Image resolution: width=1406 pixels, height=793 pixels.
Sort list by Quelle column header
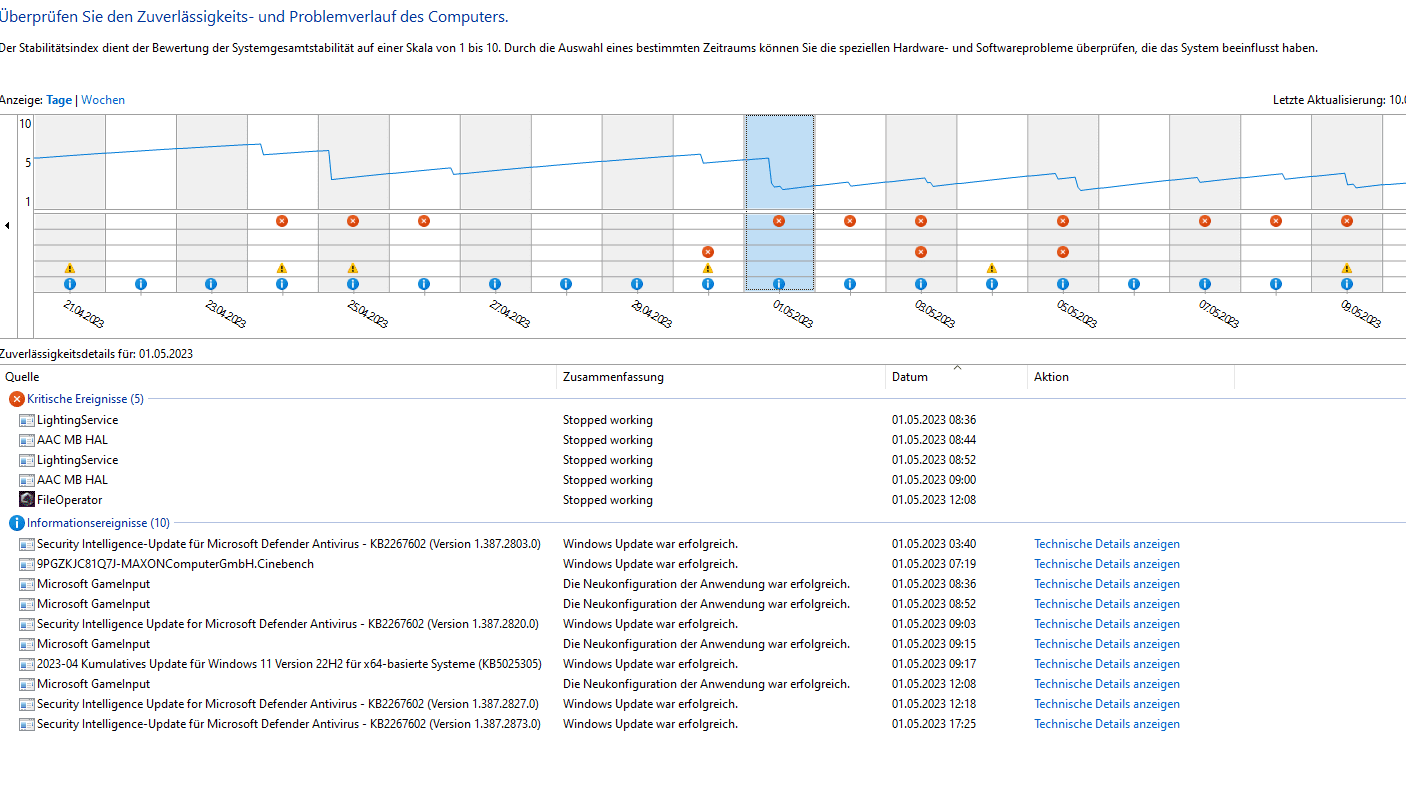pyautogui.click(x=278, y=377)
